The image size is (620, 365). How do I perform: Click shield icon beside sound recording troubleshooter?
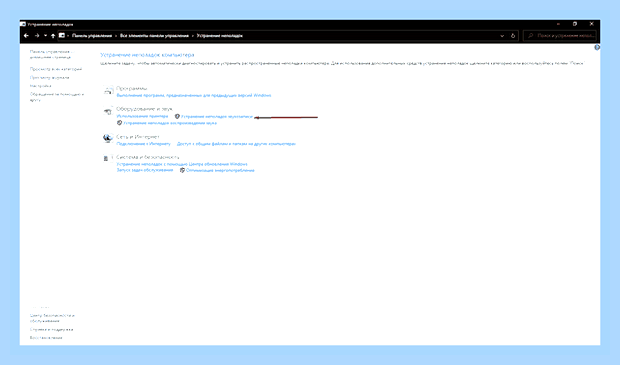pyautogui.click(x=177, y=117)
